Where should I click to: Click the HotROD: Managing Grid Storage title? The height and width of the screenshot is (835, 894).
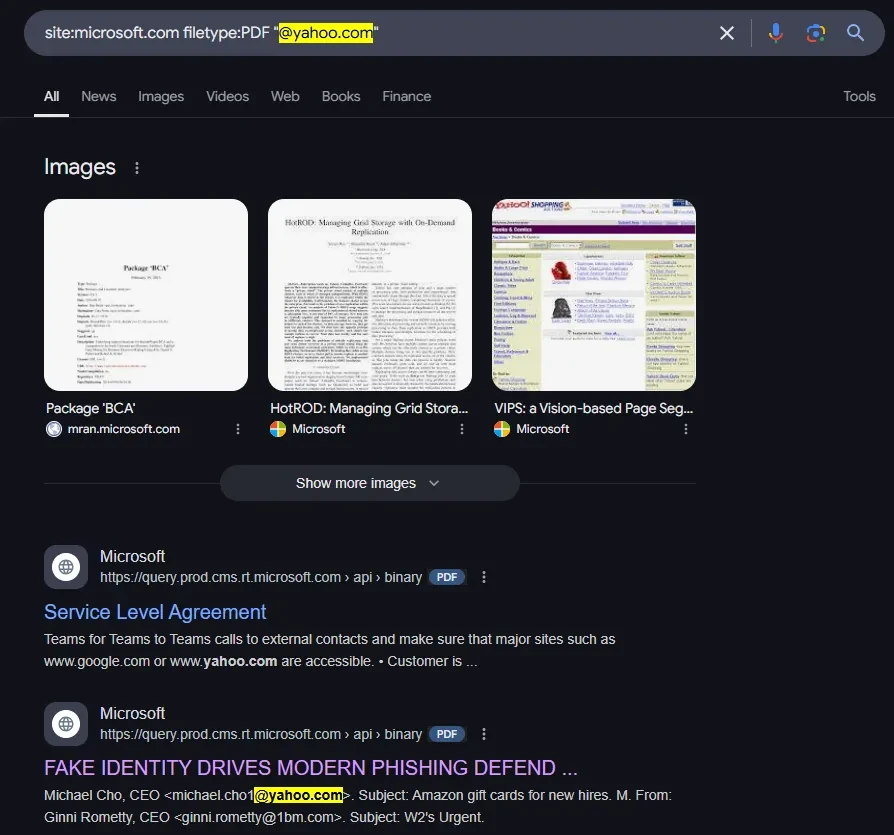369,408
